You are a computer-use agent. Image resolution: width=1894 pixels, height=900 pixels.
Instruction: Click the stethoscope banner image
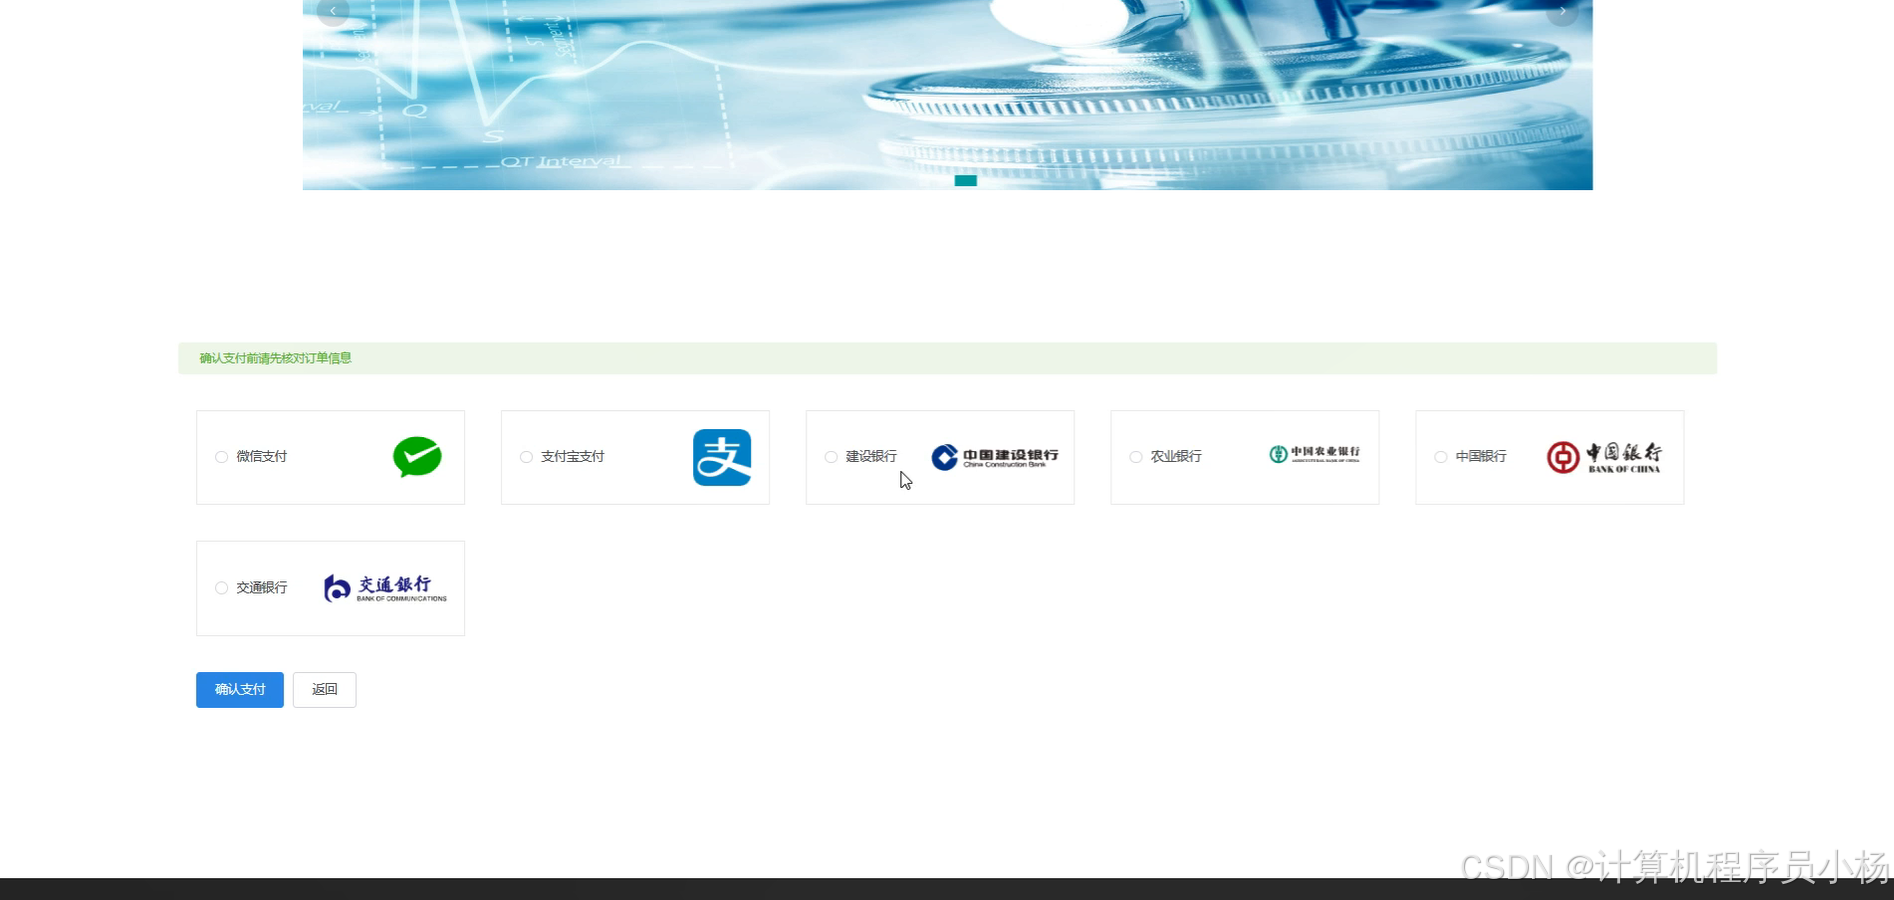(947, 95)
